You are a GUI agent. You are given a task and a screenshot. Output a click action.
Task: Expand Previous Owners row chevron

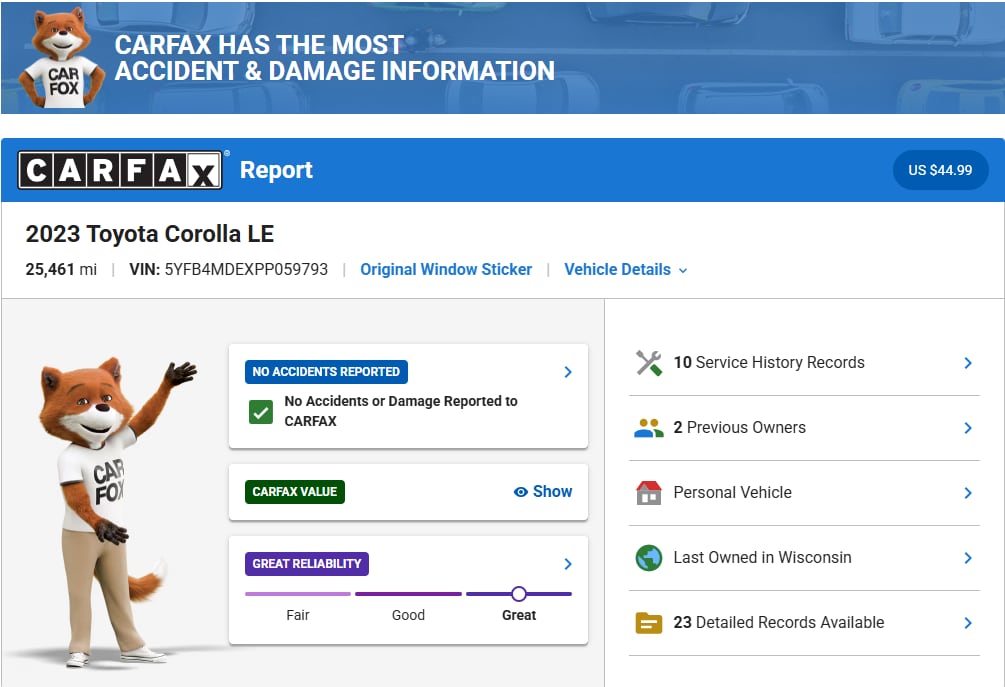[x=968, y=428]
